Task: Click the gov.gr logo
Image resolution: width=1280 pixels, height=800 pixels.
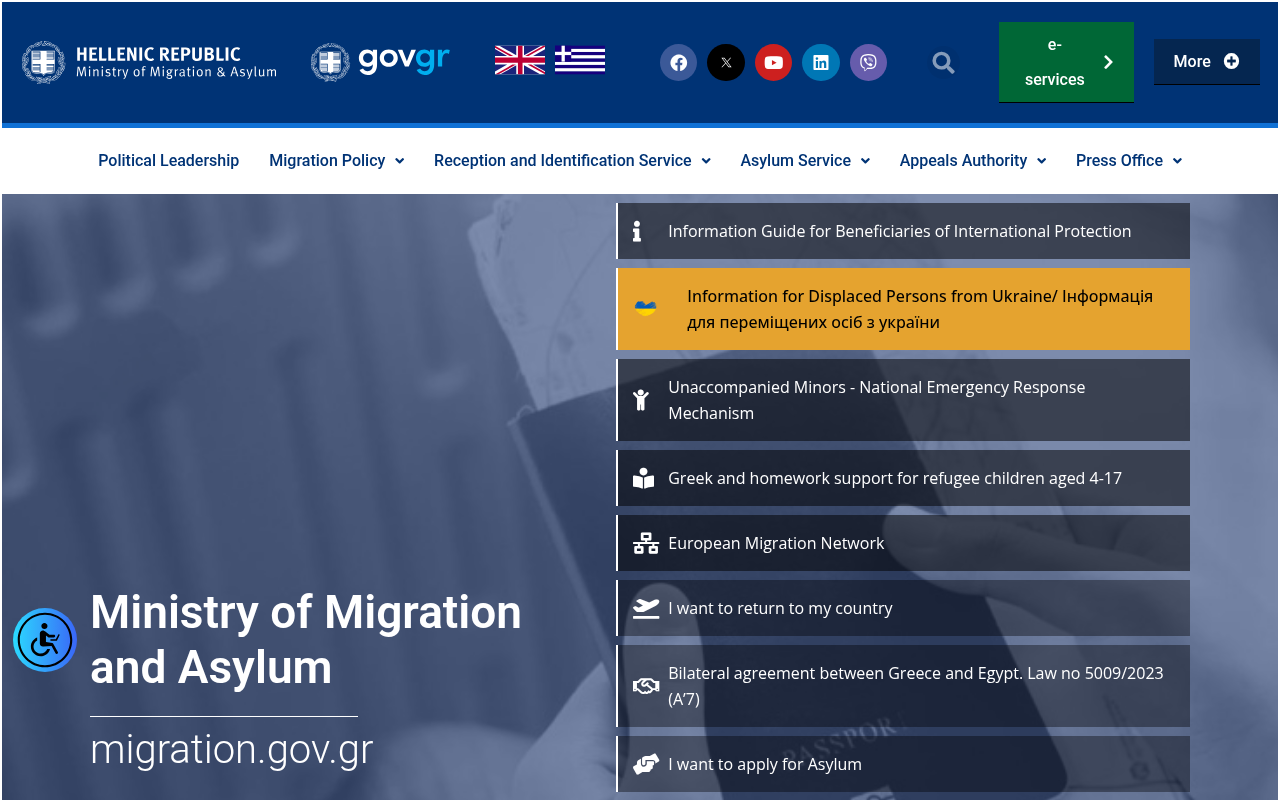Action: pyautogui.click(x=380, y=61)
